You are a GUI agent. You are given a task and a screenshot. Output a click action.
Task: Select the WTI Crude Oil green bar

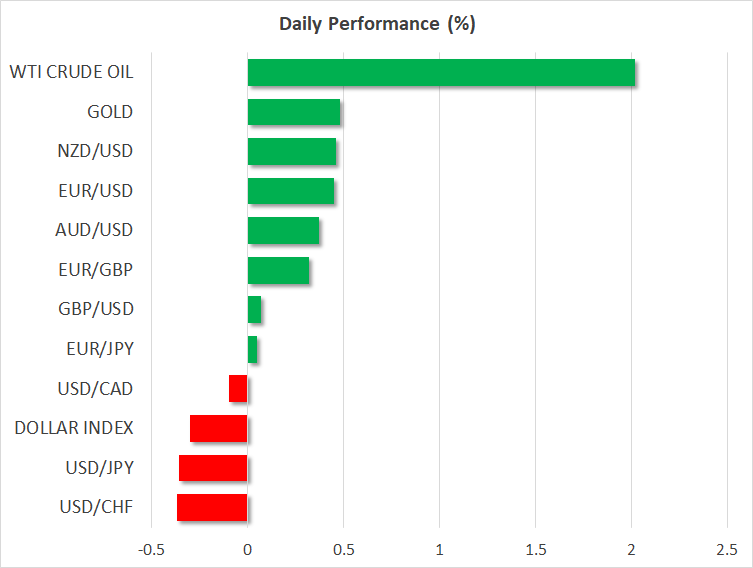coord(440,73)
